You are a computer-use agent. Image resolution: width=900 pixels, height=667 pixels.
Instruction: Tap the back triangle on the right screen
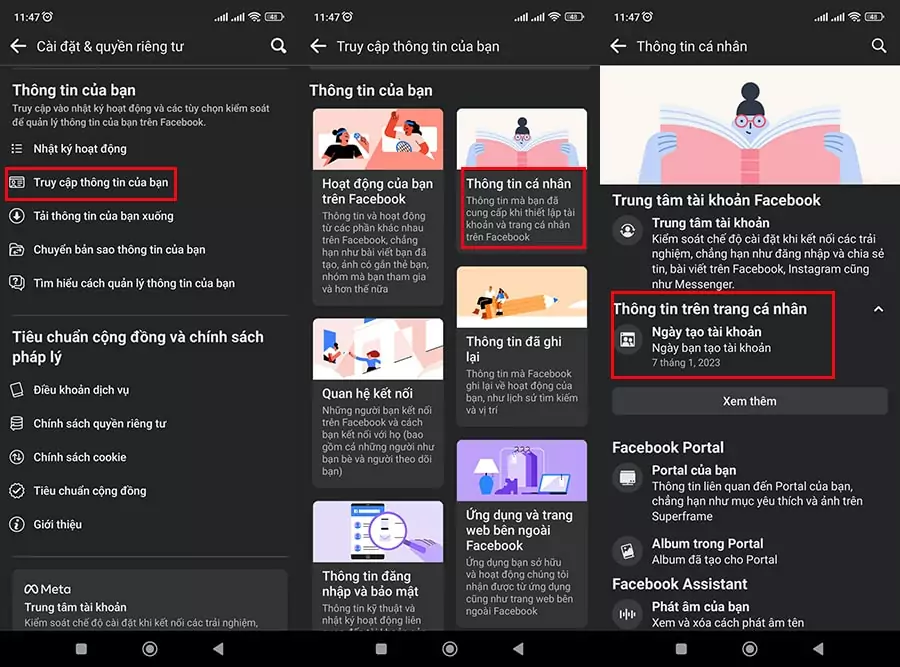tap(818, 649)
